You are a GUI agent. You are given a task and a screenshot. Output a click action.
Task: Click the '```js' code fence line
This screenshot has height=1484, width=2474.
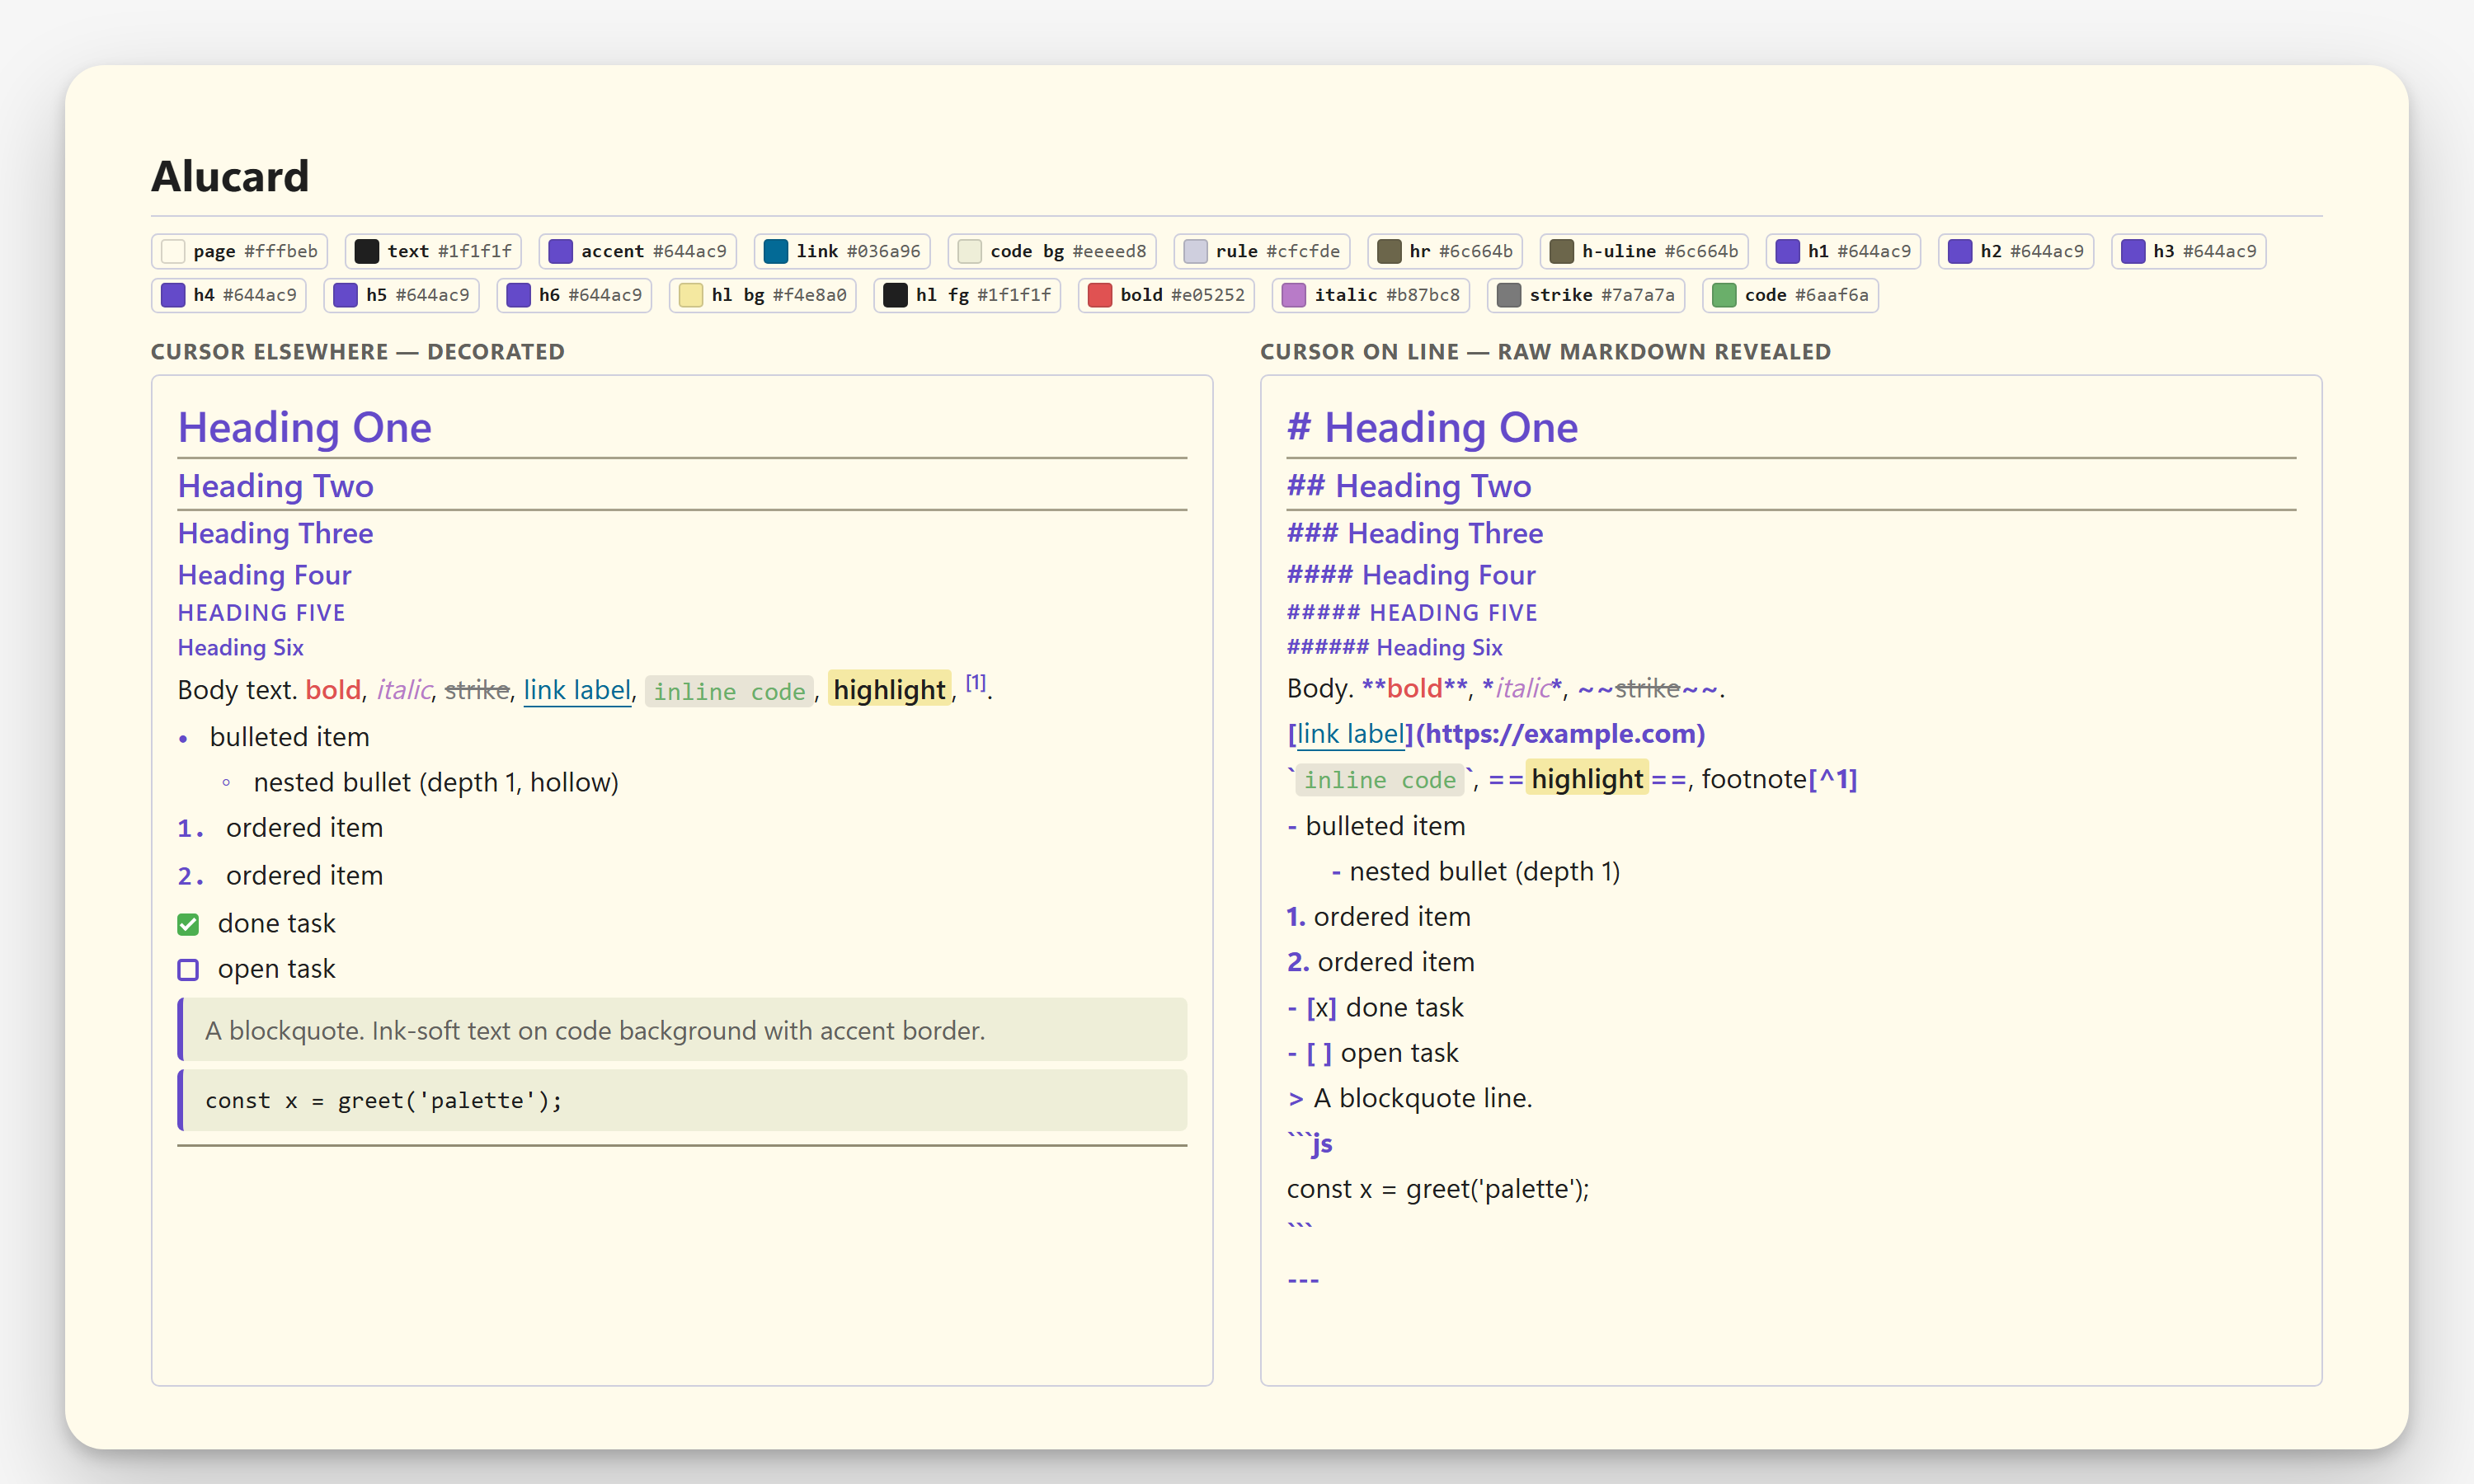(1310, 1144)
